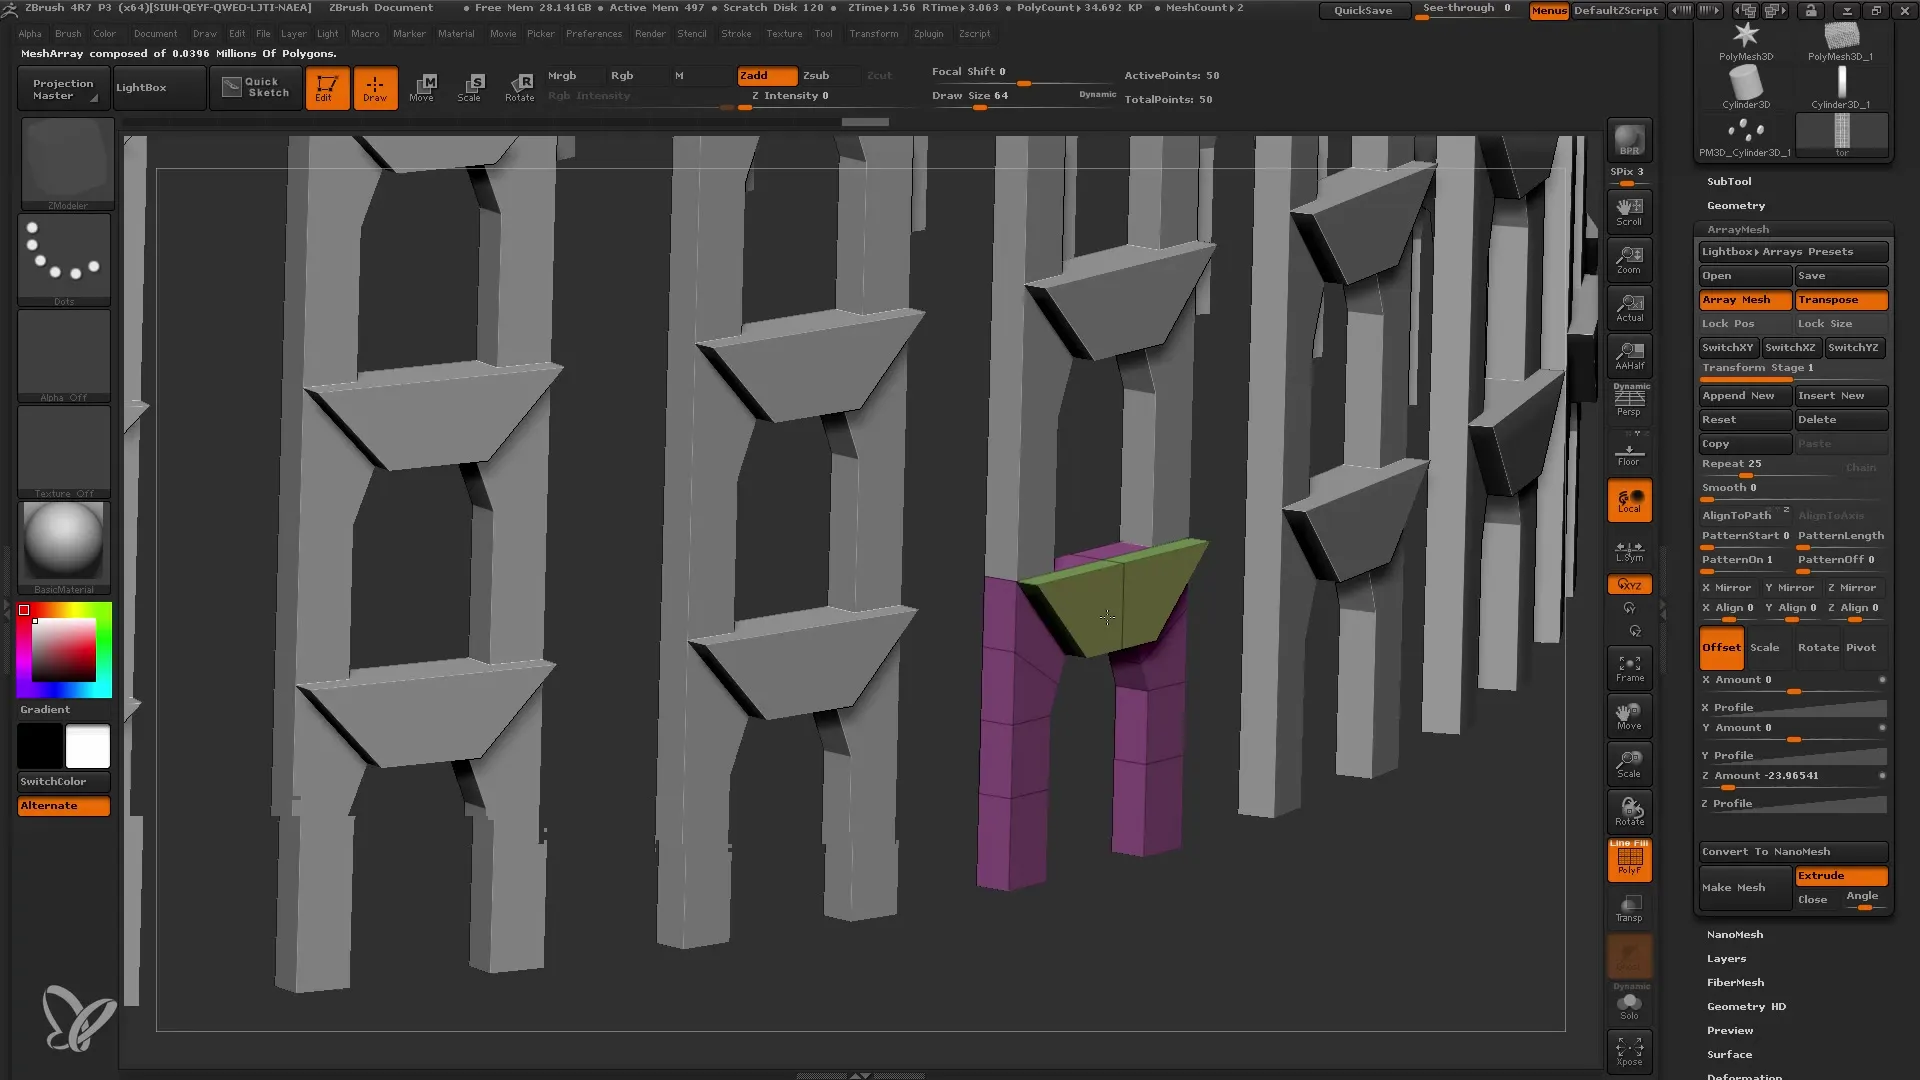Expand the FiberMesh section

[1735, 983]
